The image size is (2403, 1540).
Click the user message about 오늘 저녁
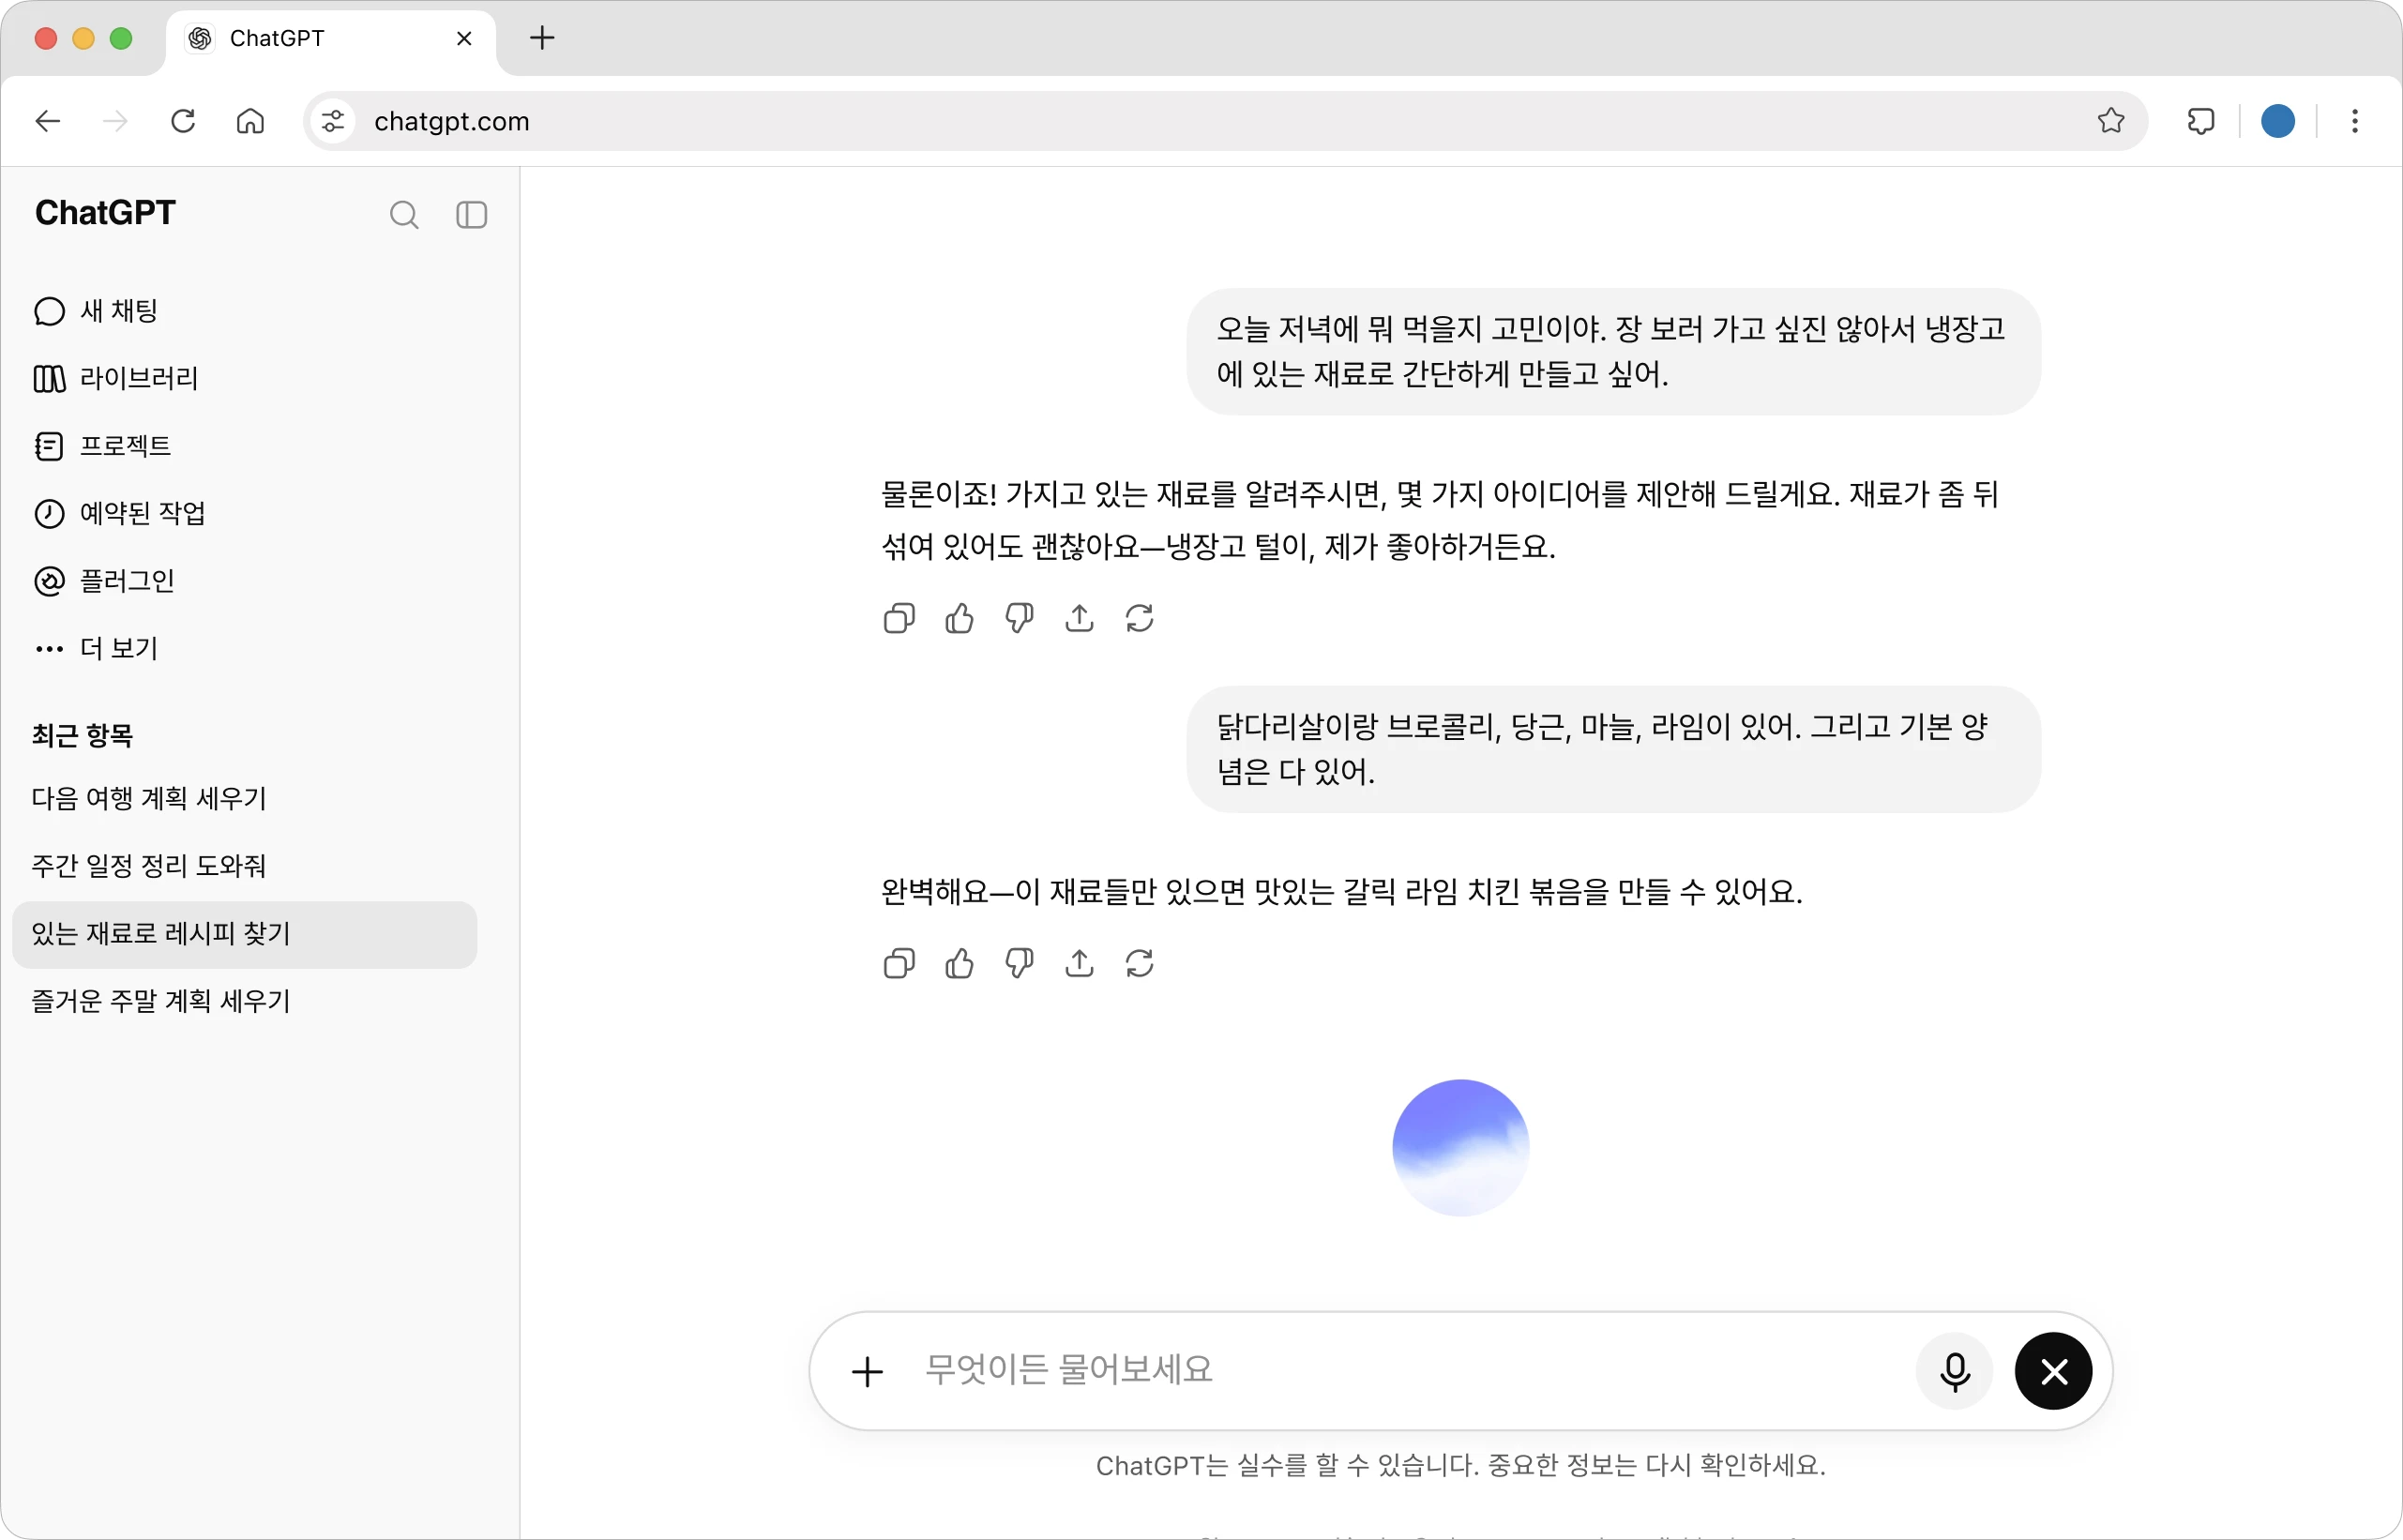point(1613,352)
